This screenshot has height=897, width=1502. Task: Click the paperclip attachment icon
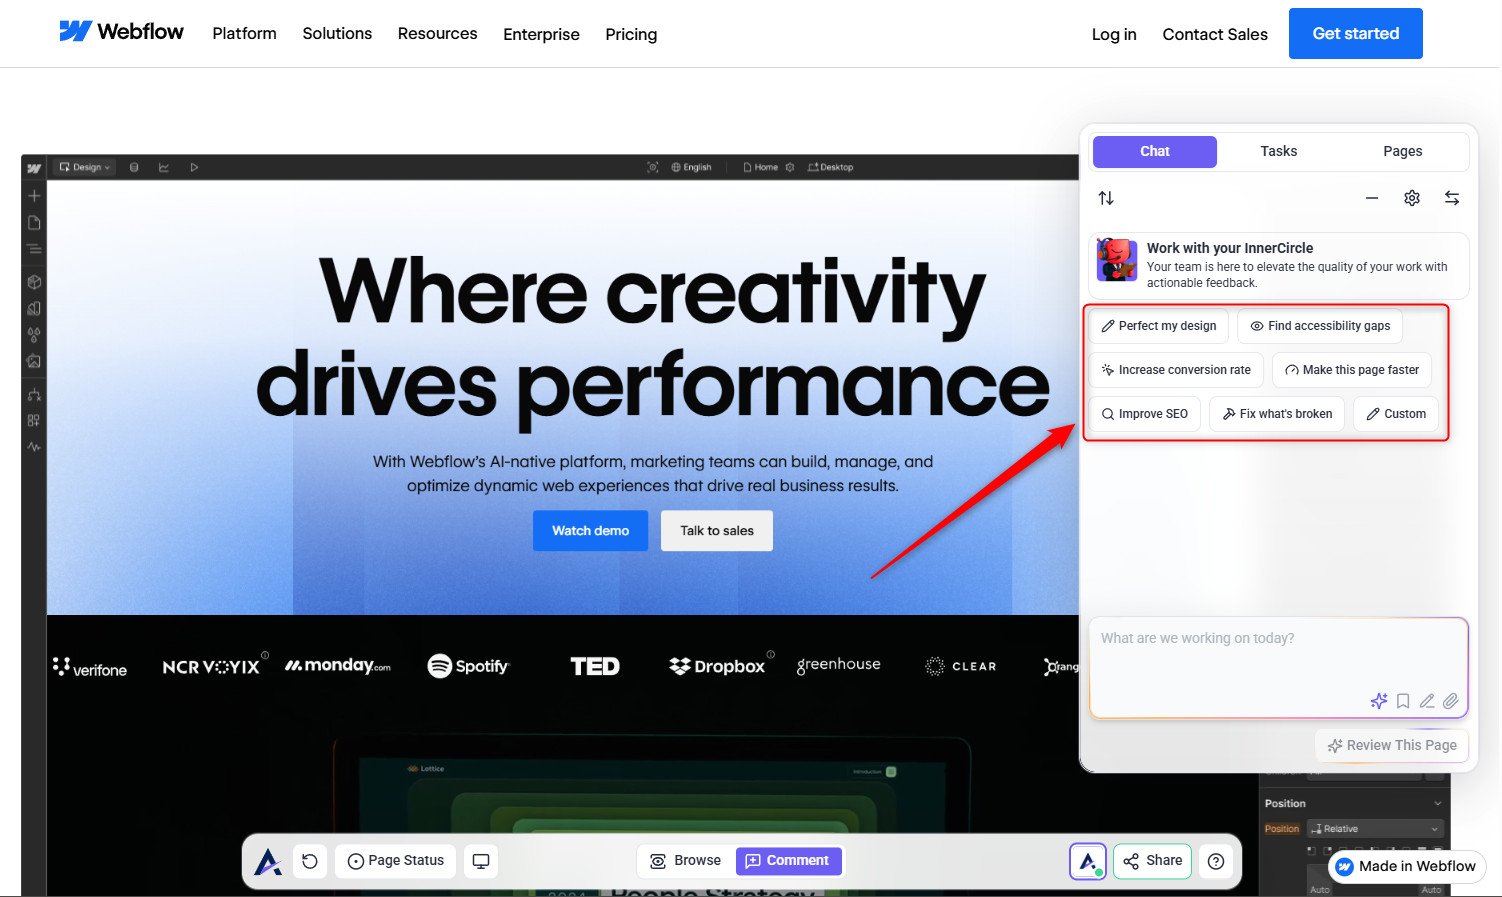(1451, 701)
